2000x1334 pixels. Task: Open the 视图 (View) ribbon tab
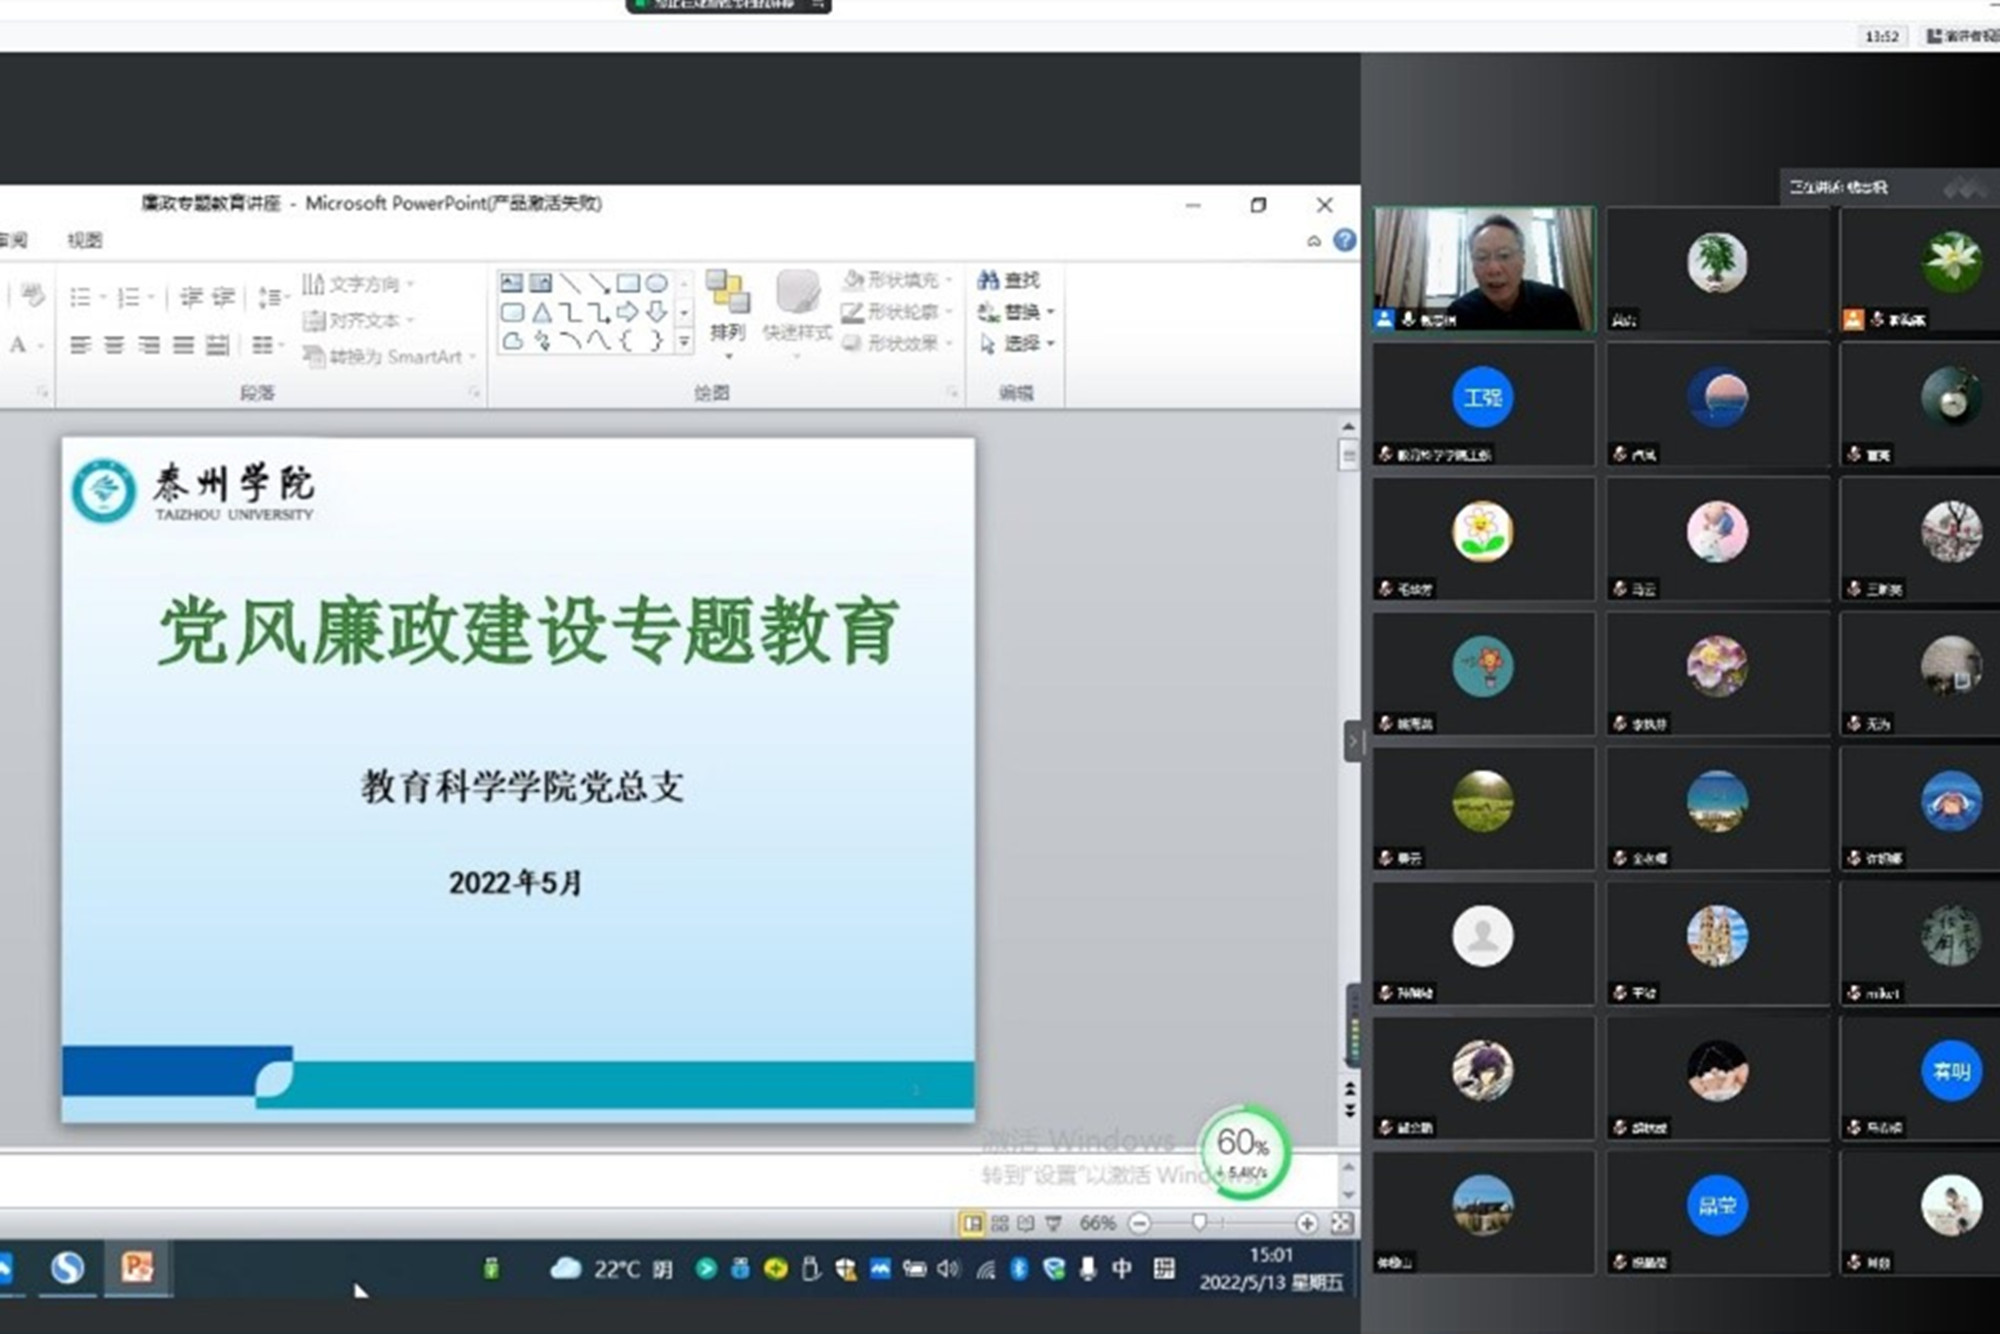coord(85,240)
